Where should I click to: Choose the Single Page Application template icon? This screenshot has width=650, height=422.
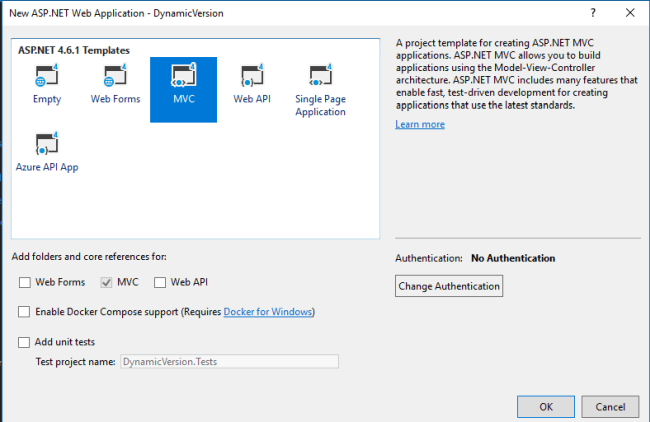(x=320, y=75)
